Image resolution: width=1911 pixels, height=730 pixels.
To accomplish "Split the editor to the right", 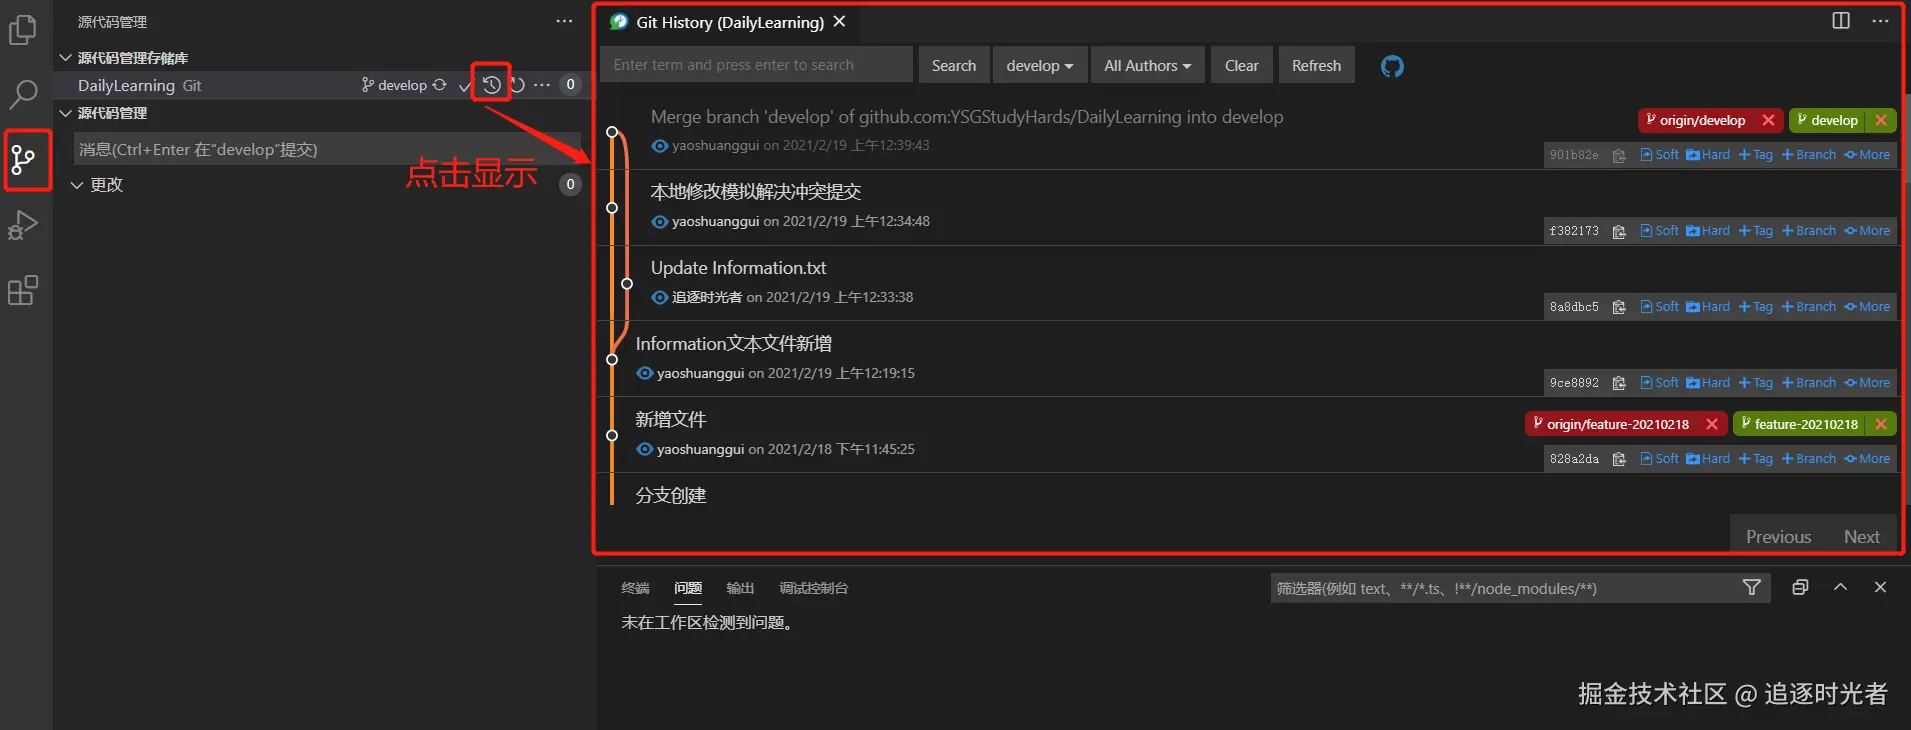I will point(1841,21).
